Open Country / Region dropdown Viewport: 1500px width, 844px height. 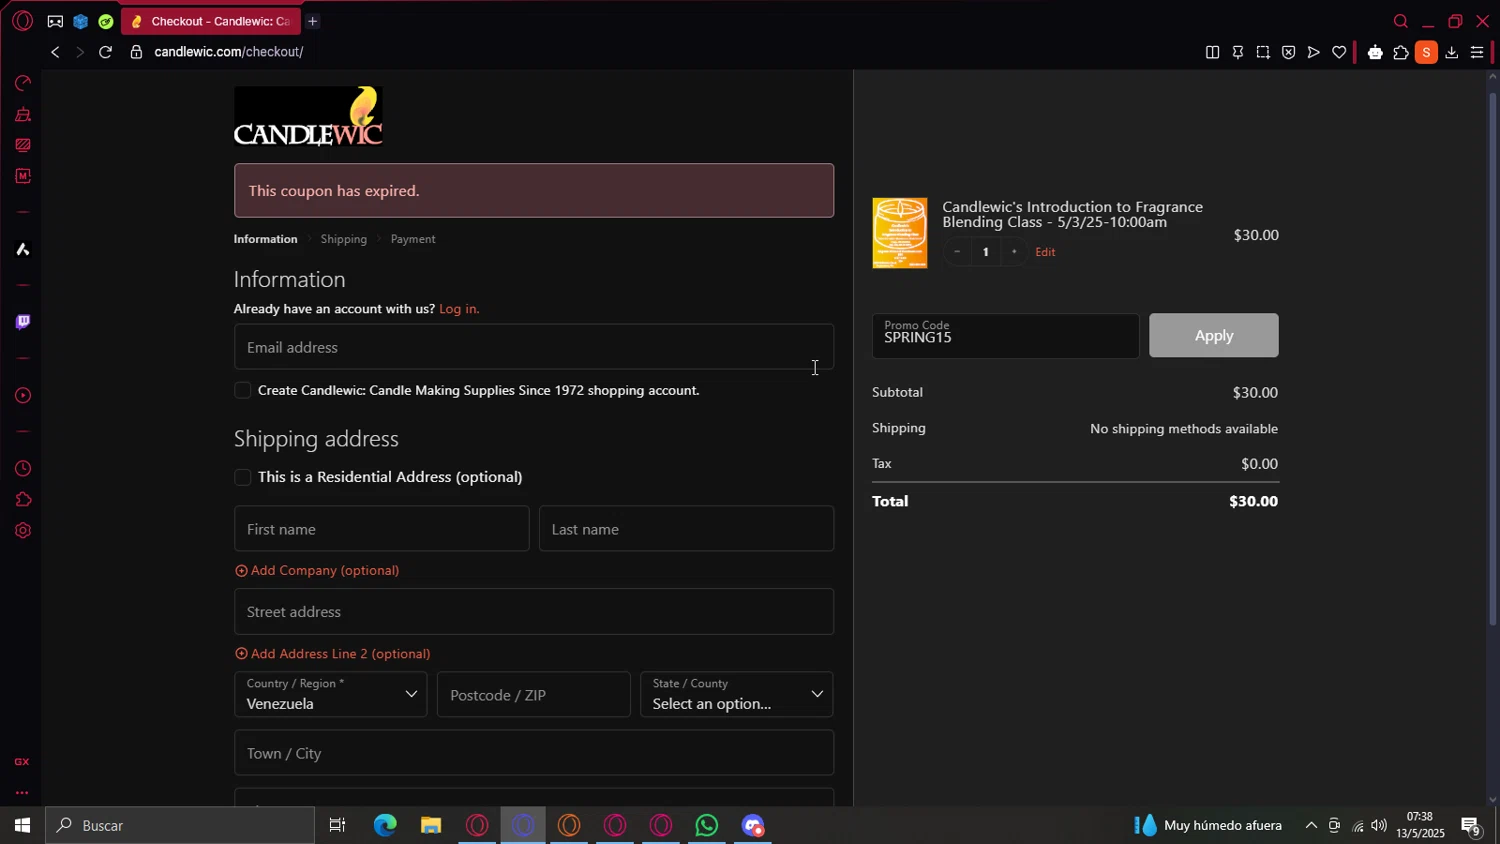point(330,694)
